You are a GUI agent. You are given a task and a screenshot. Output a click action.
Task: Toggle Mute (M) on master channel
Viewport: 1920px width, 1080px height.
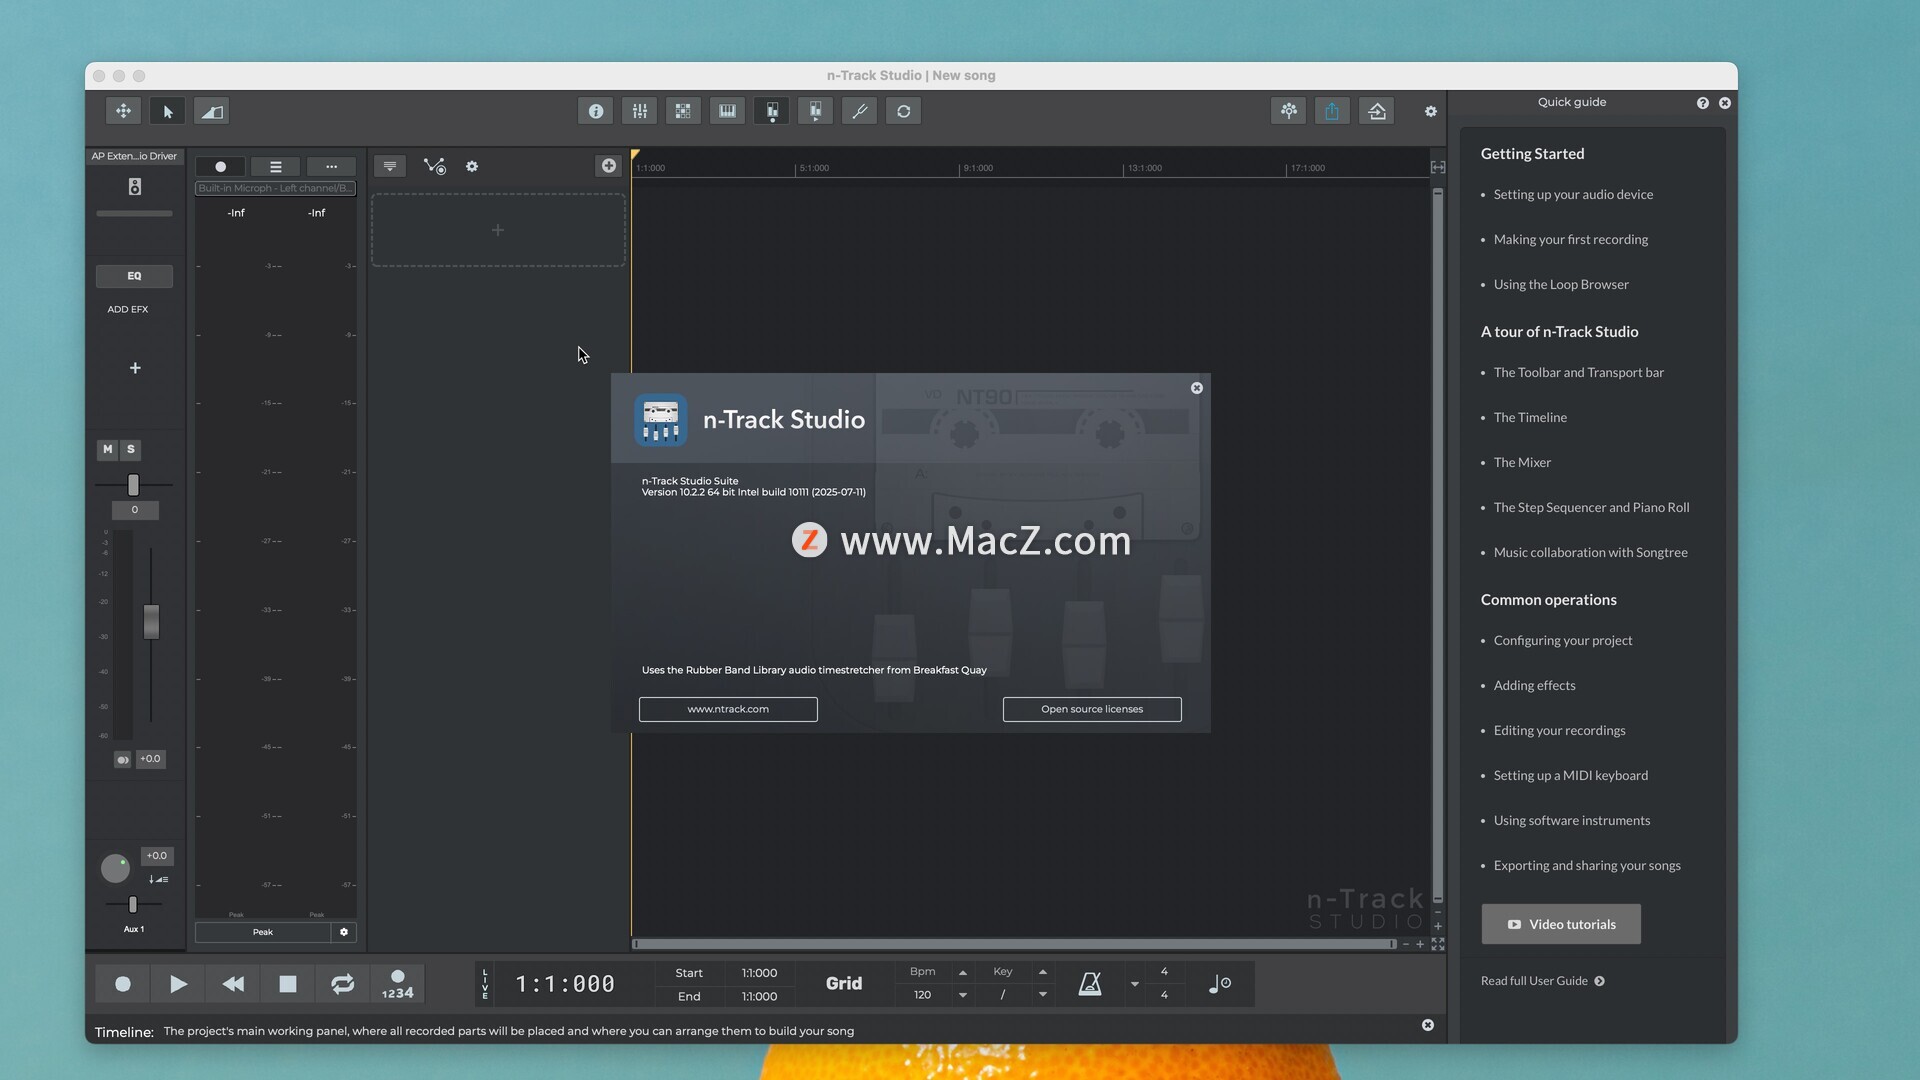point(108,450)
